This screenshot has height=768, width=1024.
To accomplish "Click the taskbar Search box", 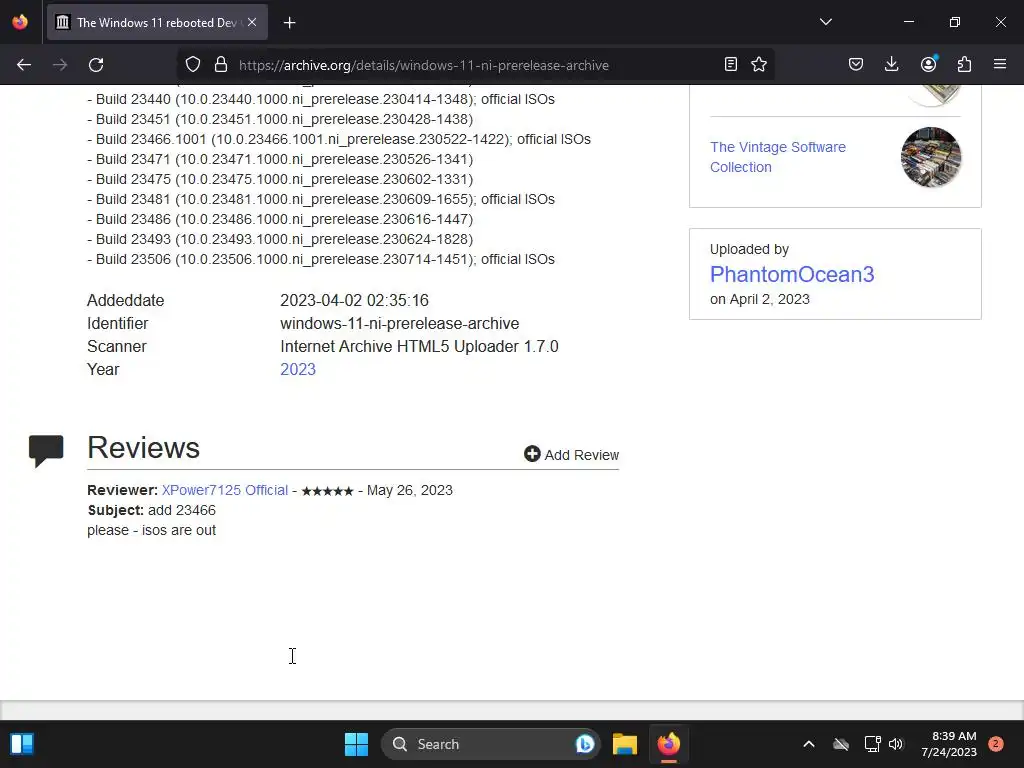I will pos(490,744).
